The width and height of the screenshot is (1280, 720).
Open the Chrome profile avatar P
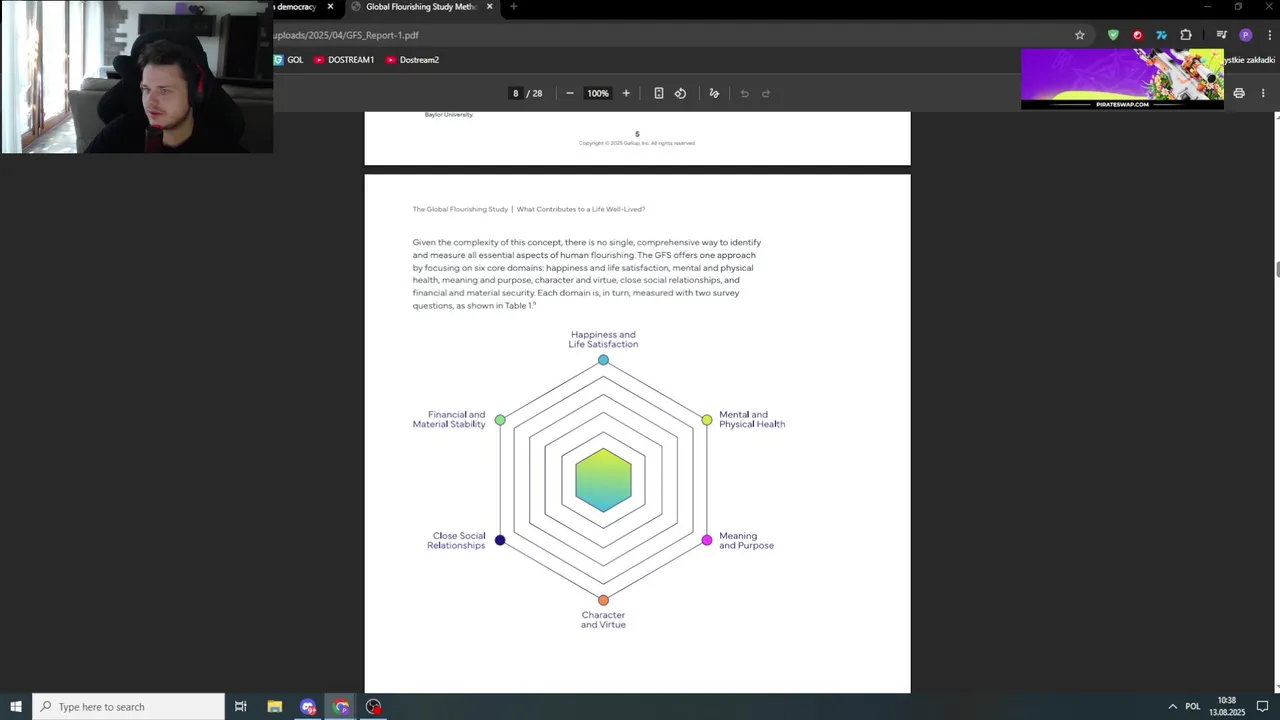coord(1245,35)
